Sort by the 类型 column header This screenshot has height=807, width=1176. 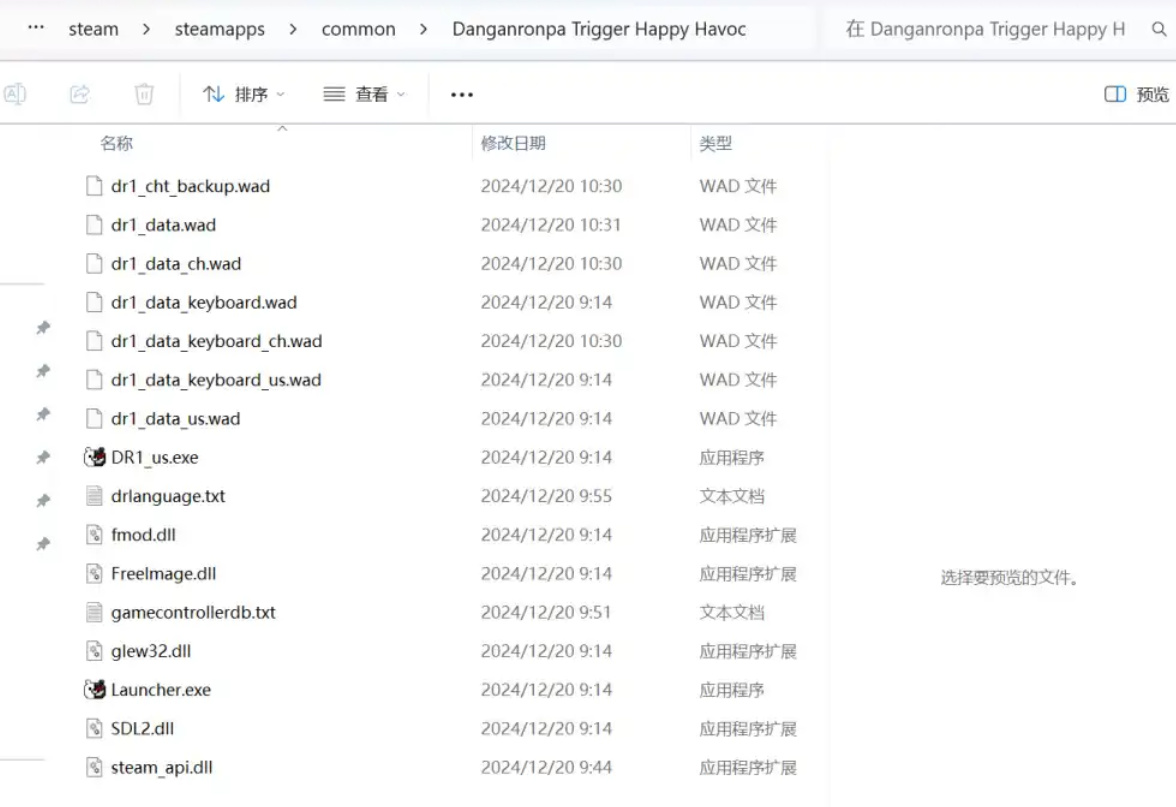tap(716, 143)
